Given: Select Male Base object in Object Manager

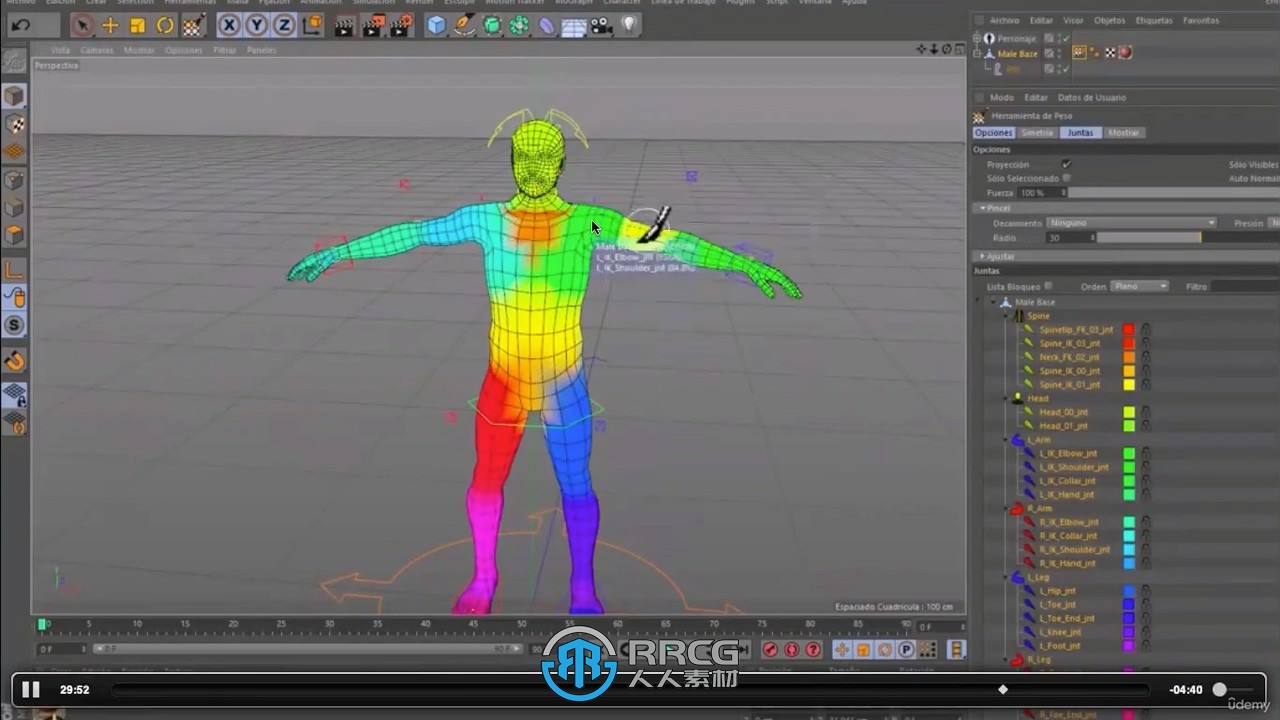Looking at the screenshot, I should (x=1017, y=54).
